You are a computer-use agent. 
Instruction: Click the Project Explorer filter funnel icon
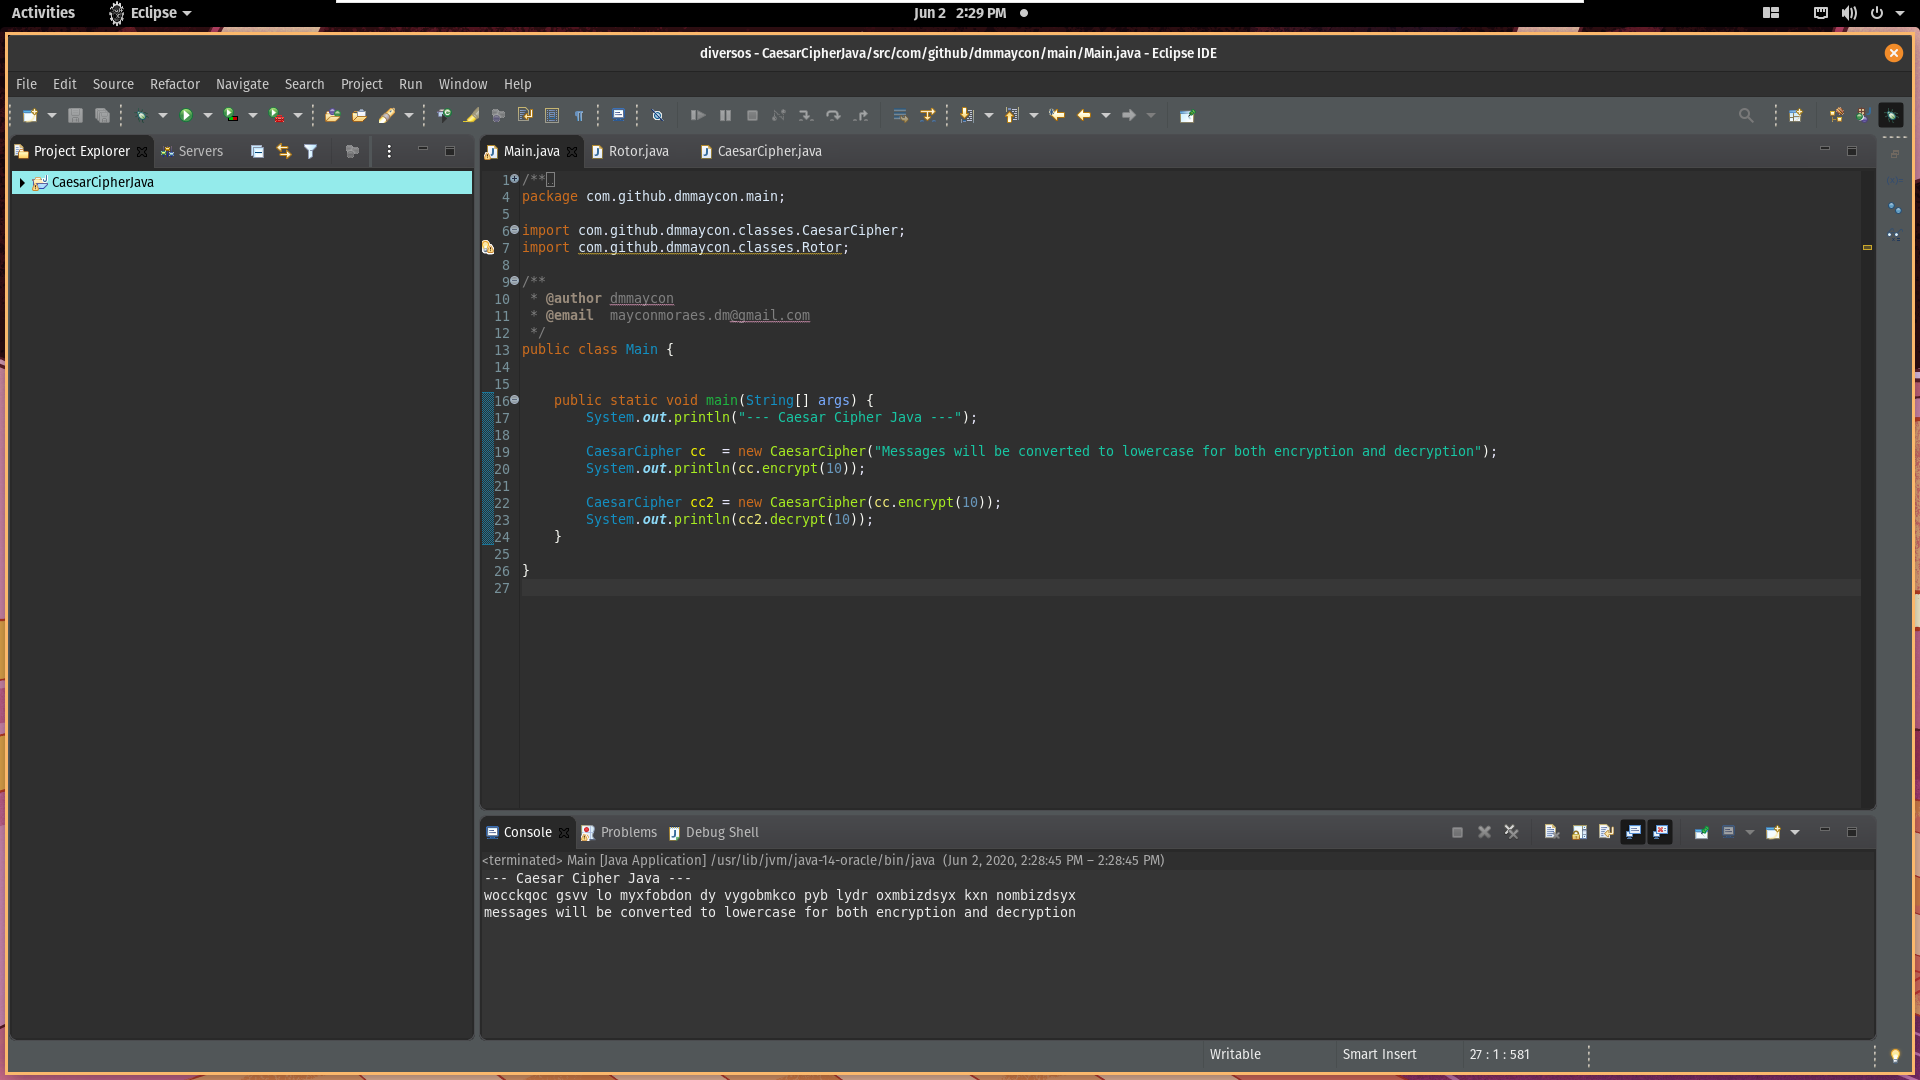click(311, 152)
